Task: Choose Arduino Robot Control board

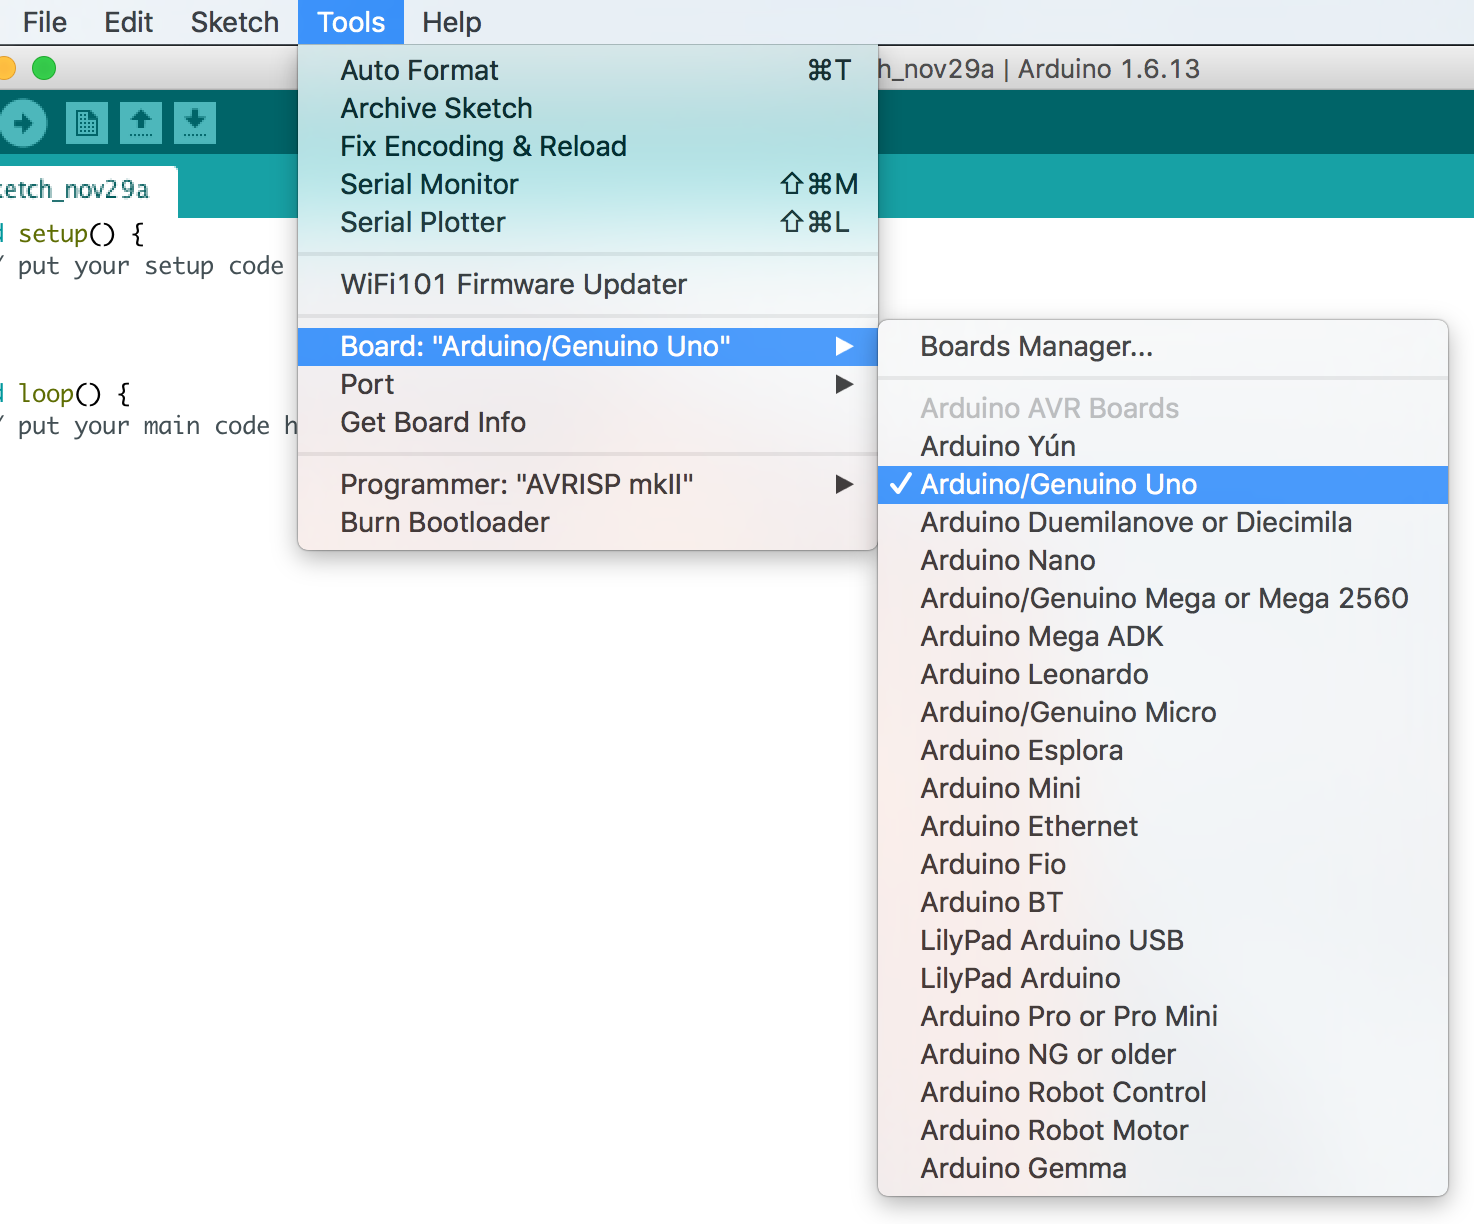Action: (x=1163, y=1092)
